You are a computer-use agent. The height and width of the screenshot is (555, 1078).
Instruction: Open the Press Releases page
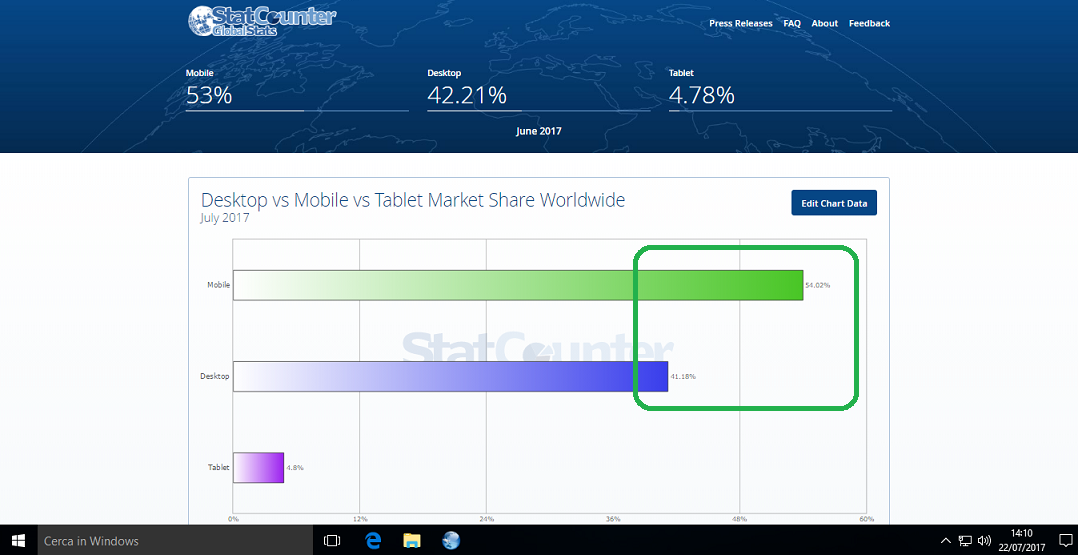740,23
